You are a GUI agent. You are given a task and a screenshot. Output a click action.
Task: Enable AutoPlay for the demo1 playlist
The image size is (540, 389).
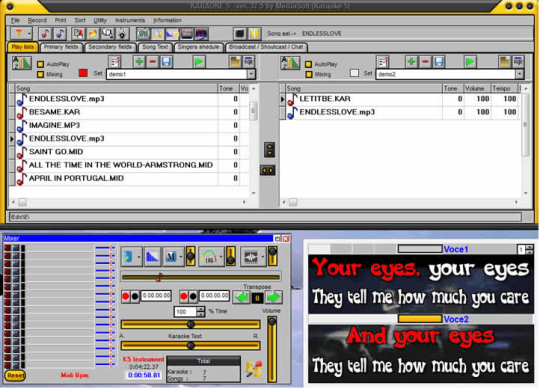41,64
